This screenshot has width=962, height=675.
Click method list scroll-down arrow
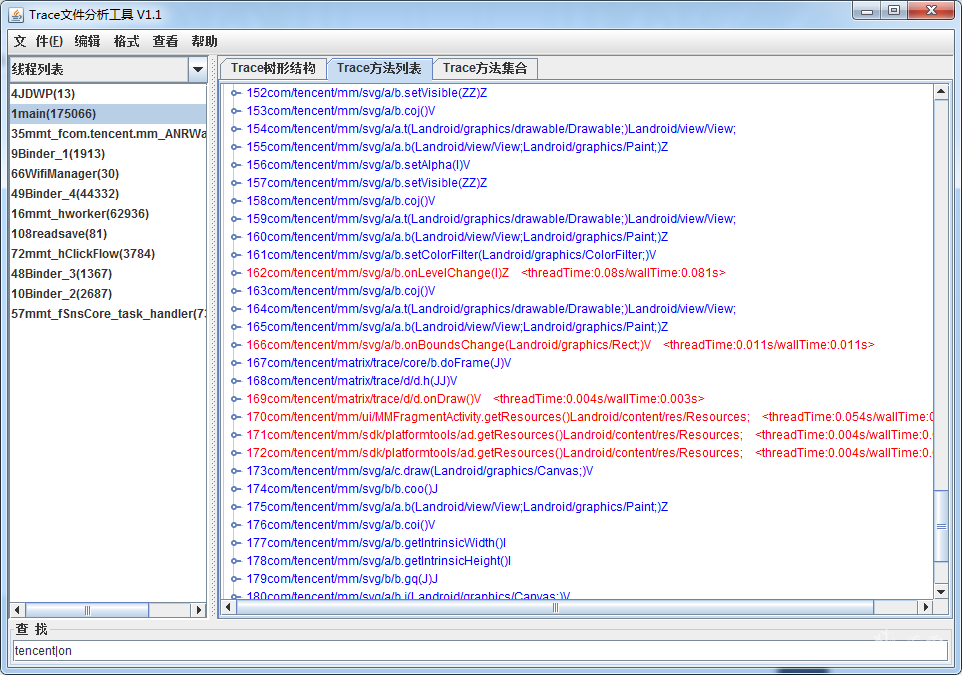coord(941,592)
